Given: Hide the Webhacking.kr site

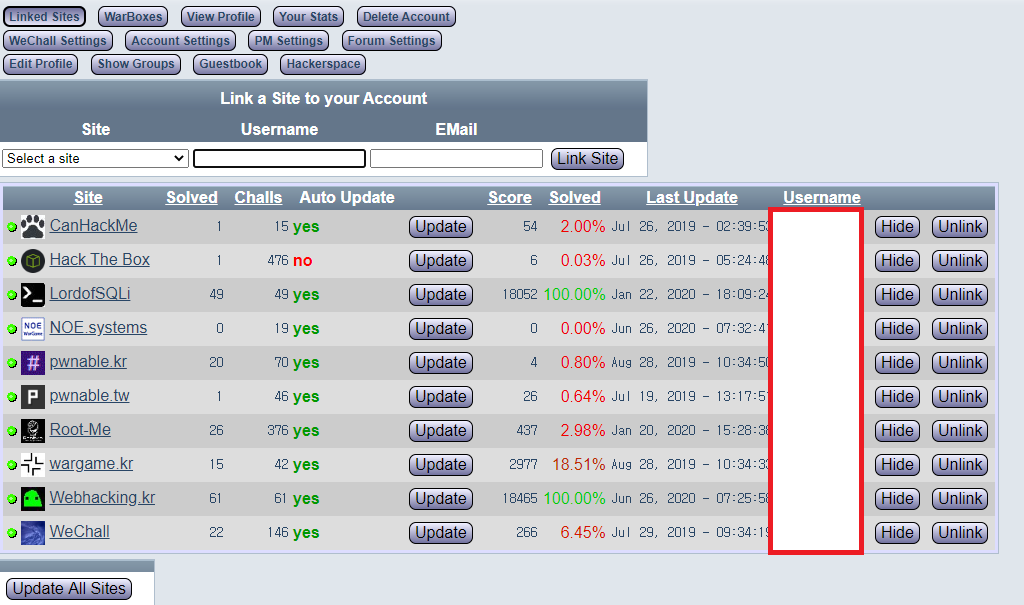Looking at the screenshot, I should pos(897,499).
